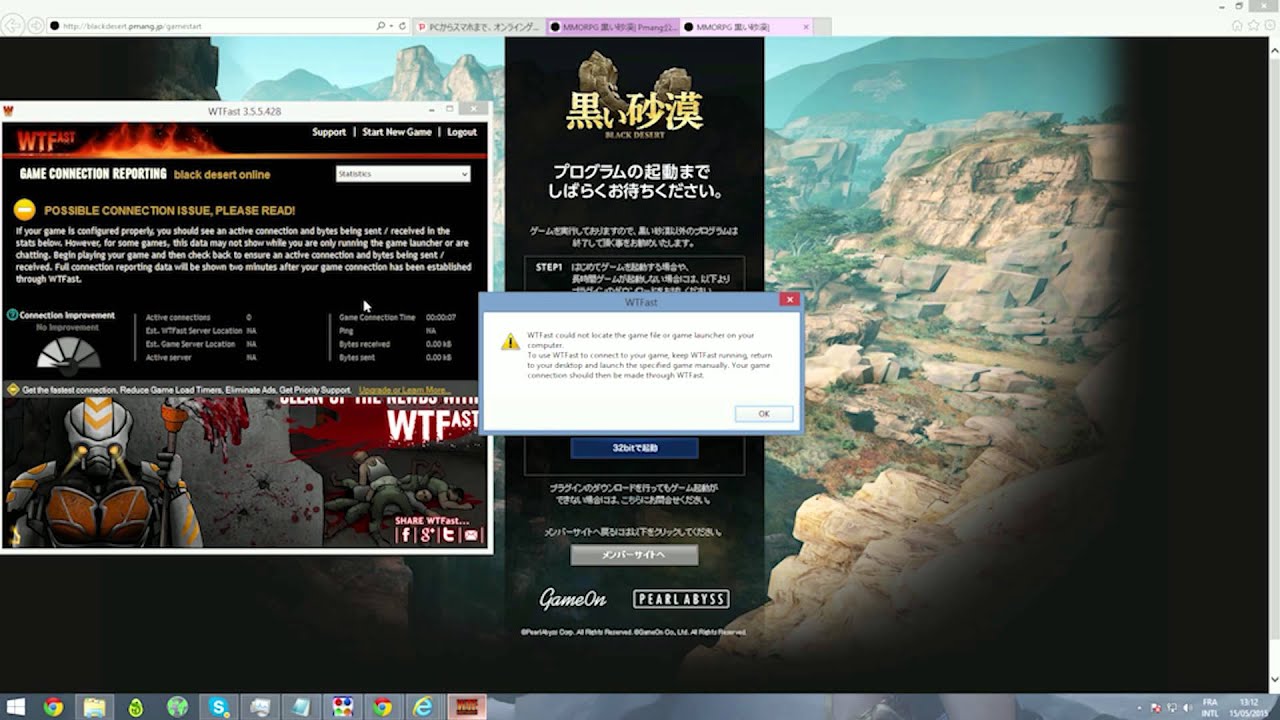Click the WTFast logo in header
The width and height of the screenshot is (1280, 720).
coord(45,142)
